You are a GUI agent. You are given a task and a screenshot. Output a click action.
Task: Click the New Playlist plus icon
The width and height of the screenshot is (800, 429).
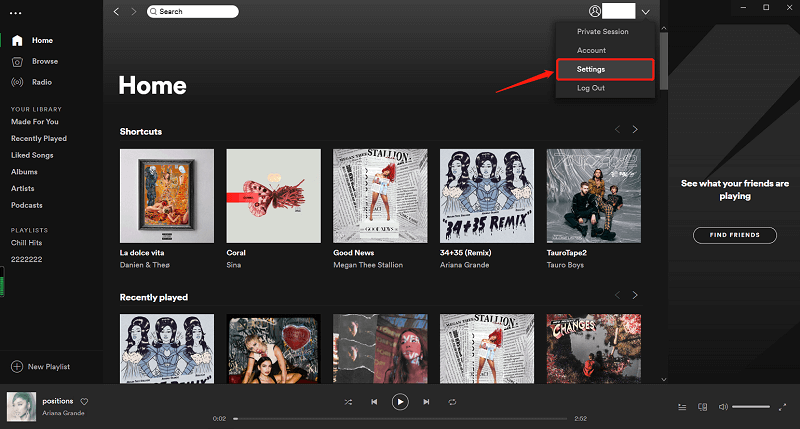point(17,367)
